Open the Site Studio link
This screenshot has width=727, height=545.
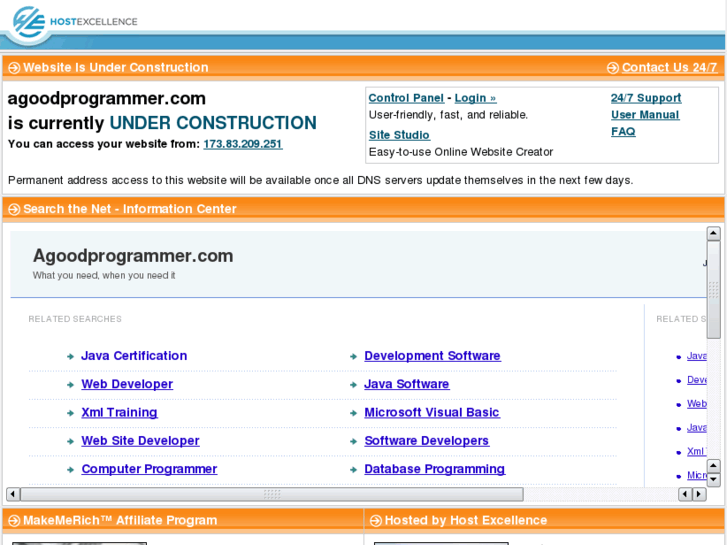click(399, 135)
